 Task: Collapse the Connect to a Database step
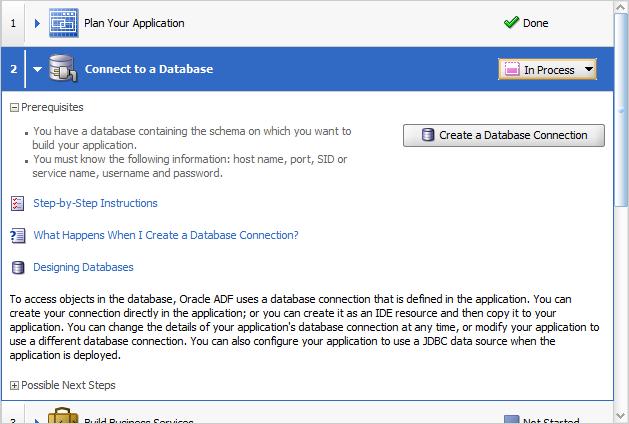37,69
